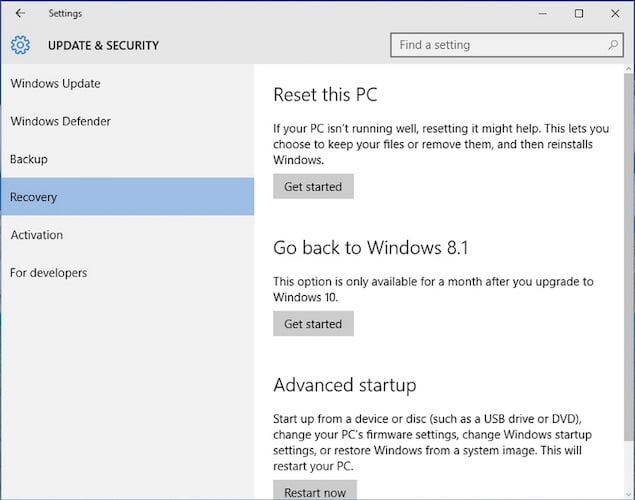Maximize the Settings window

pos(579,14)
